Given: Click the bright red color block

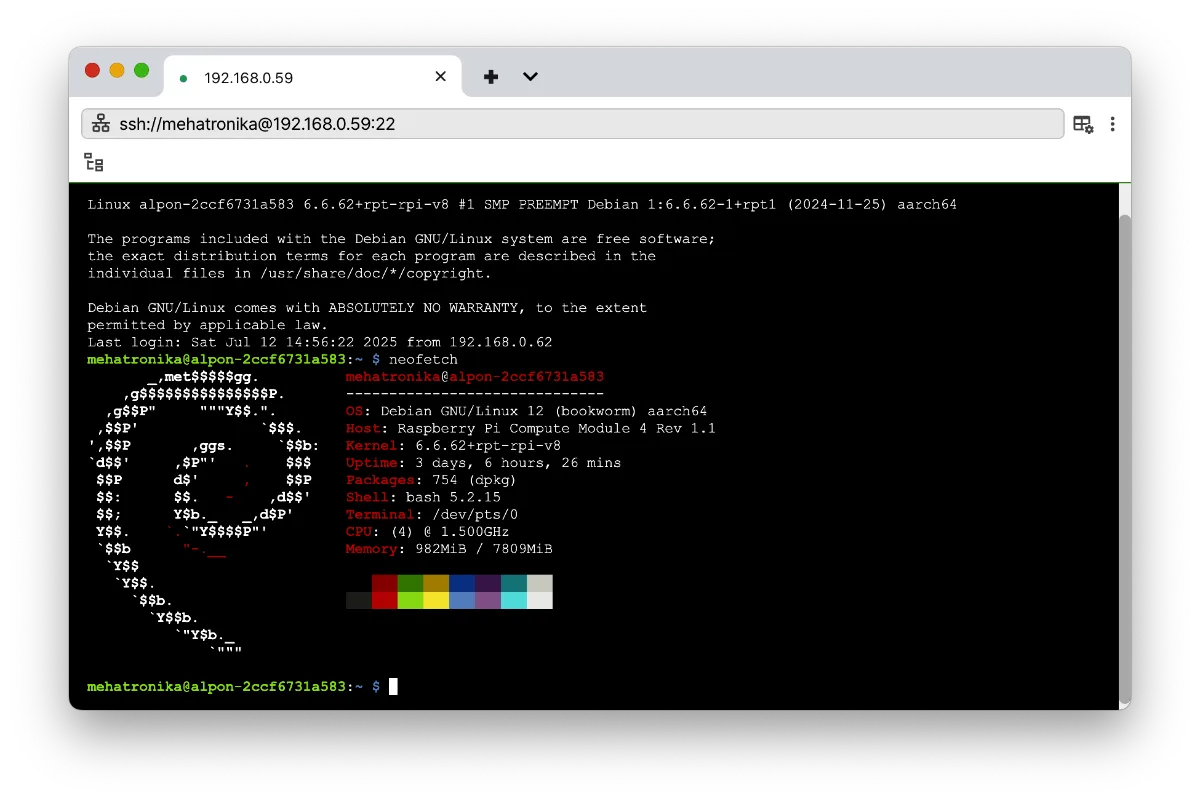Looking at the screenshot, I should tap(384, 600).
